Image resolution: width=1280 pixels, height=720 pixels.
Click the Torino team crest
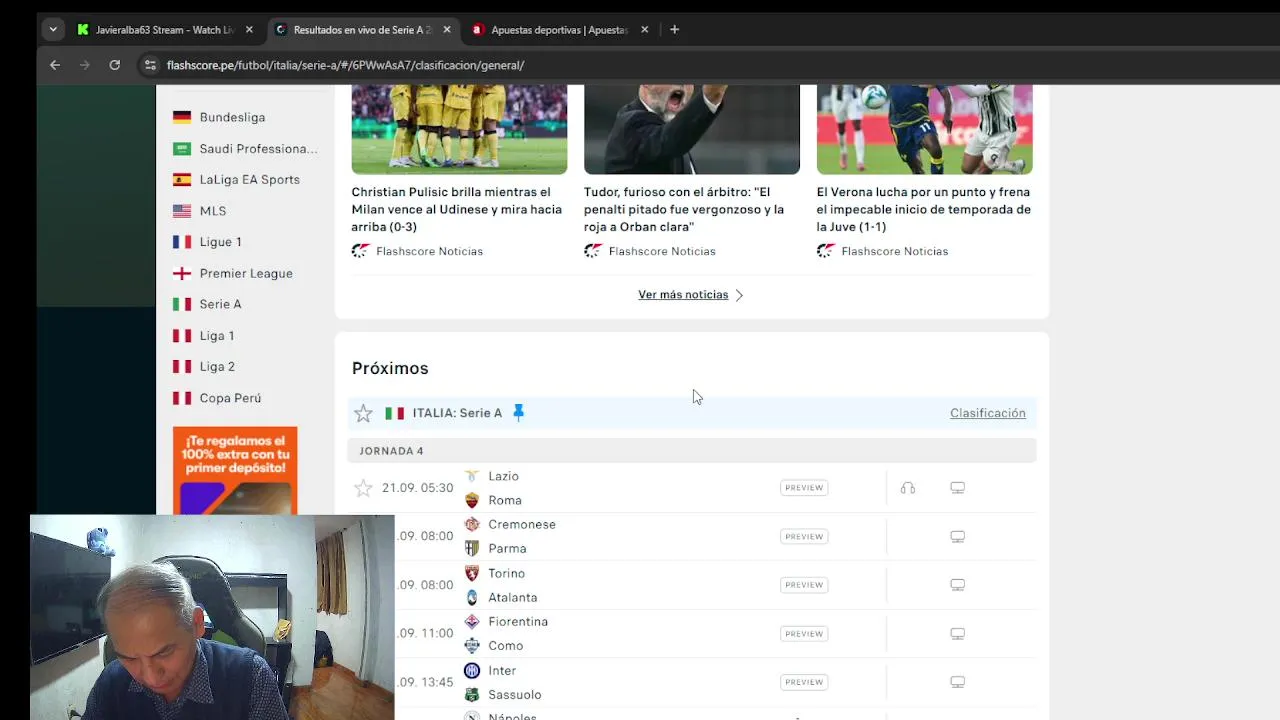(x=472, y=573)
